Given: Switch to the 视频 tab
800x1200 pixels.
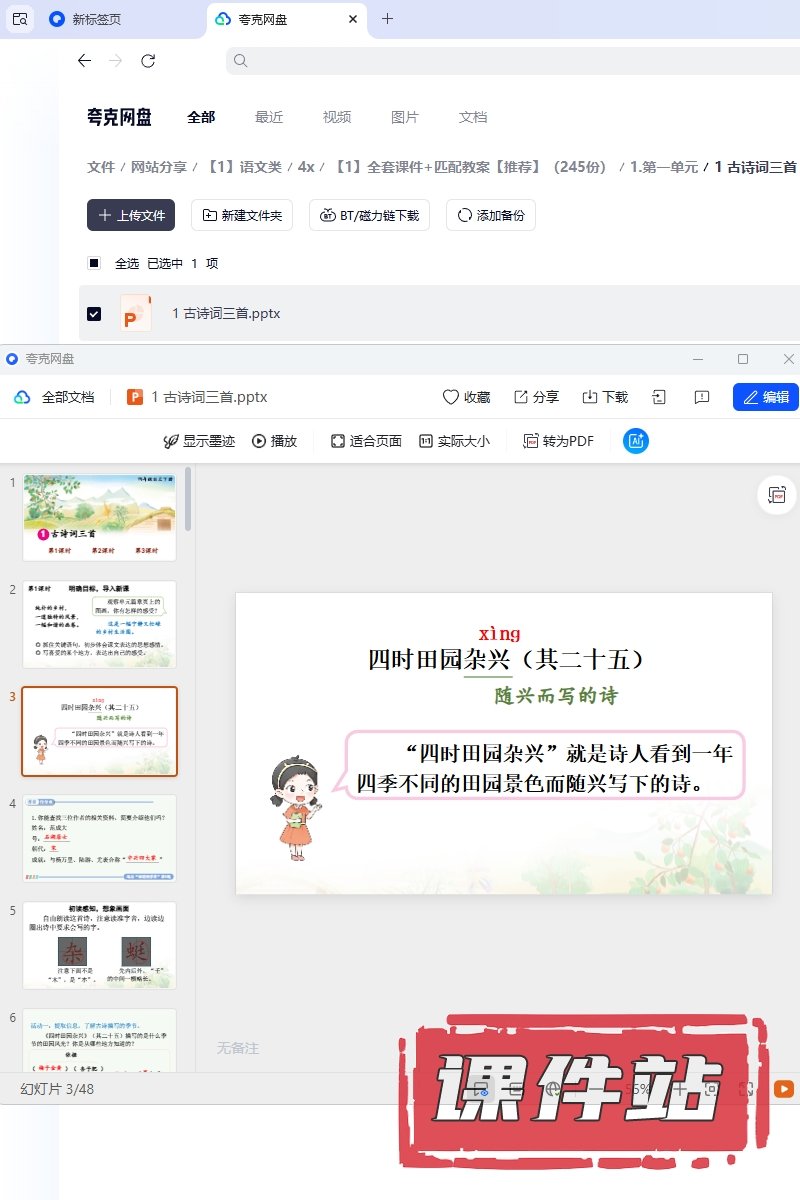Looking at the screenshot, I should click(x=337, y=117).
